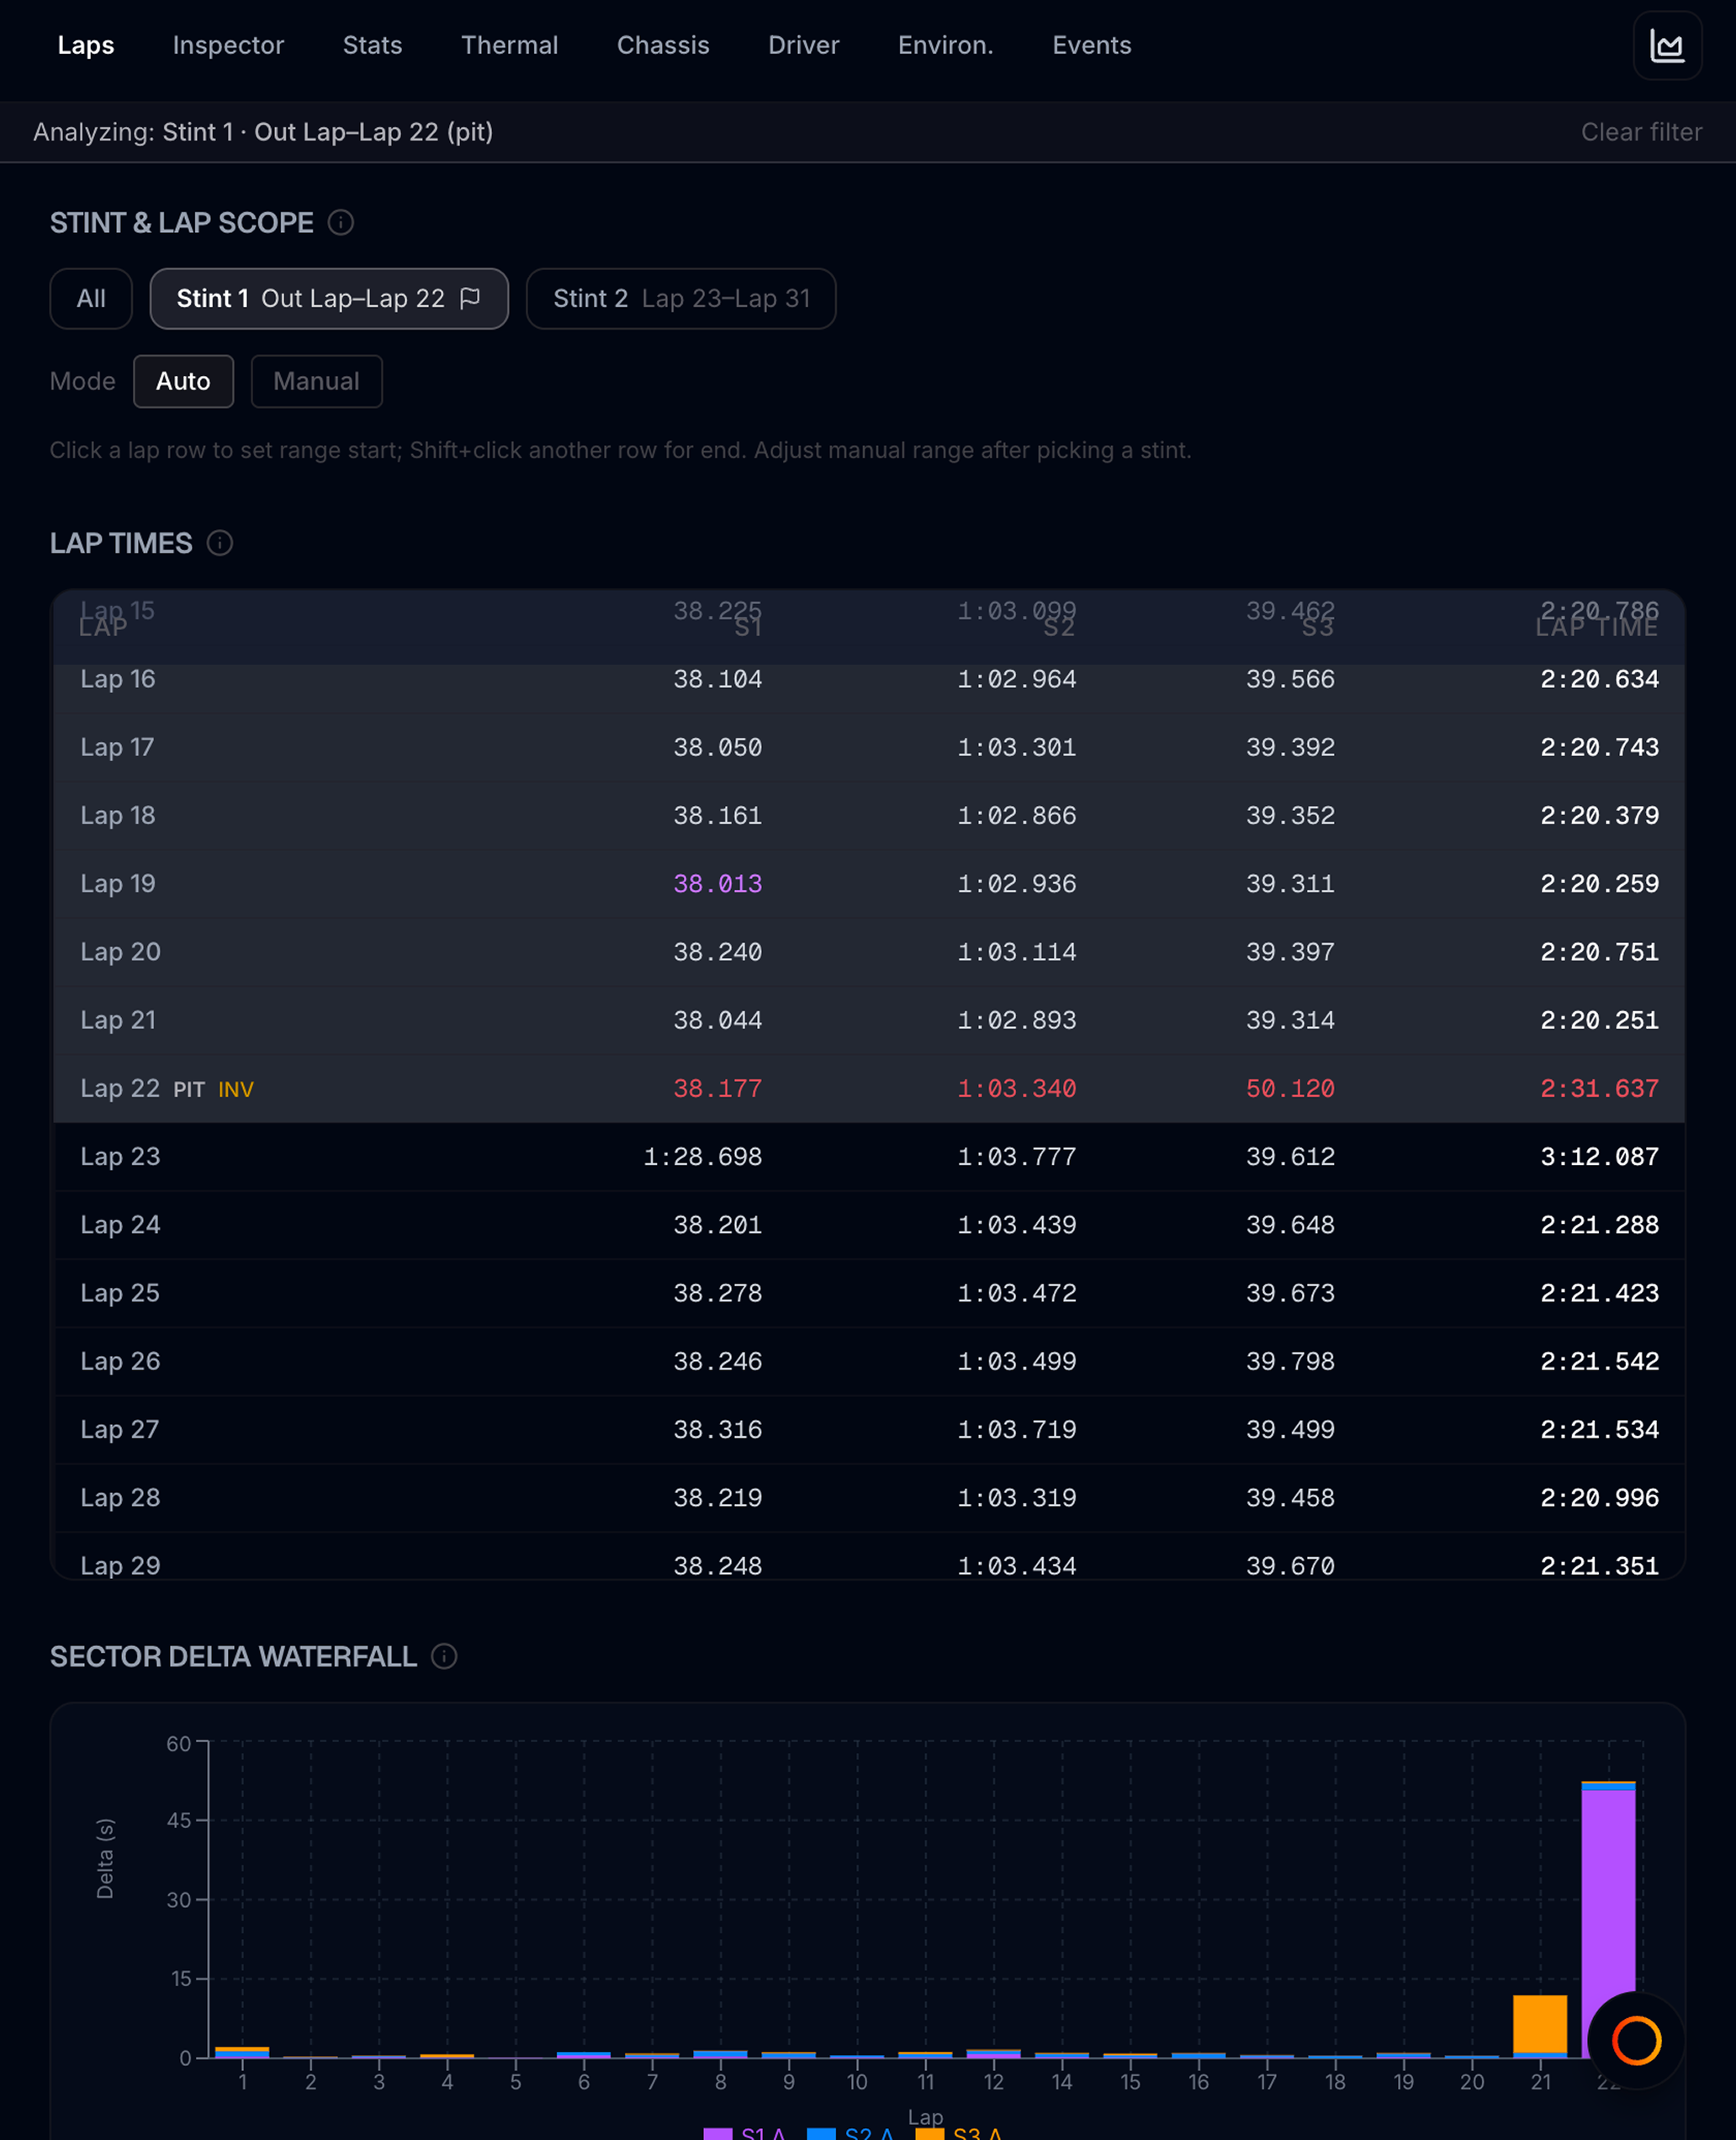Click Lap 22 lap time 2:31.637
The width and height of the screenshot is (1736, 2140).
pyautogui.click(x=1599, y=1088)
